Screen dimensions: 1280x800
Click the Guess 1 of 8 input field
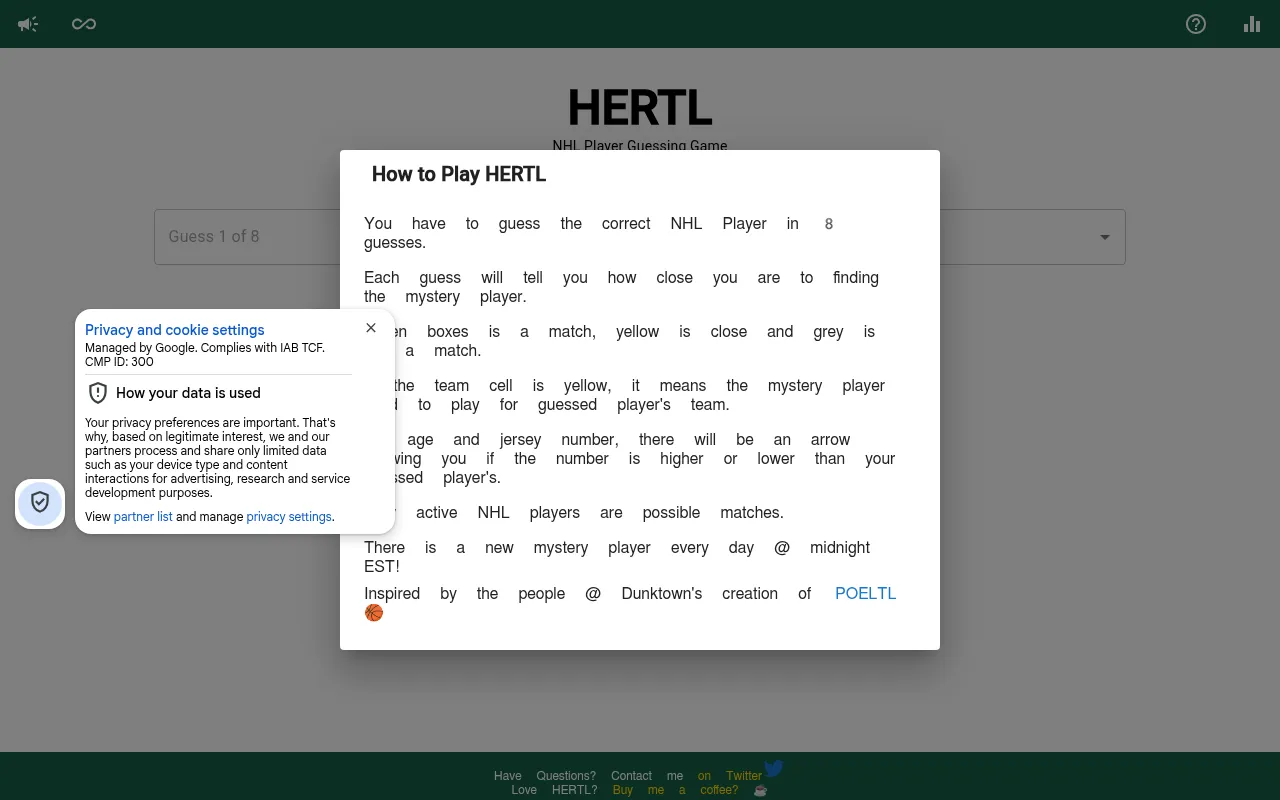pyautogui.click(x=640, y=237)
